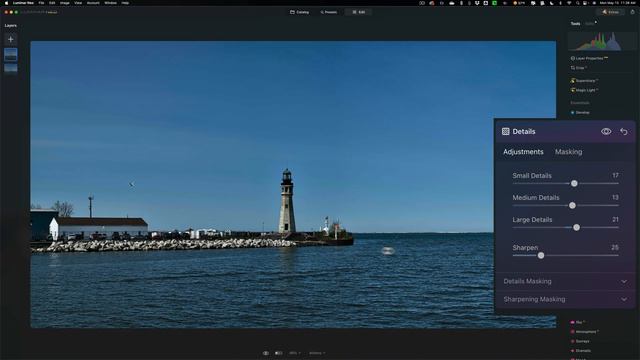
Task: Click the Wi-Fi icon in menu bar
Action: tap(569, 3)
